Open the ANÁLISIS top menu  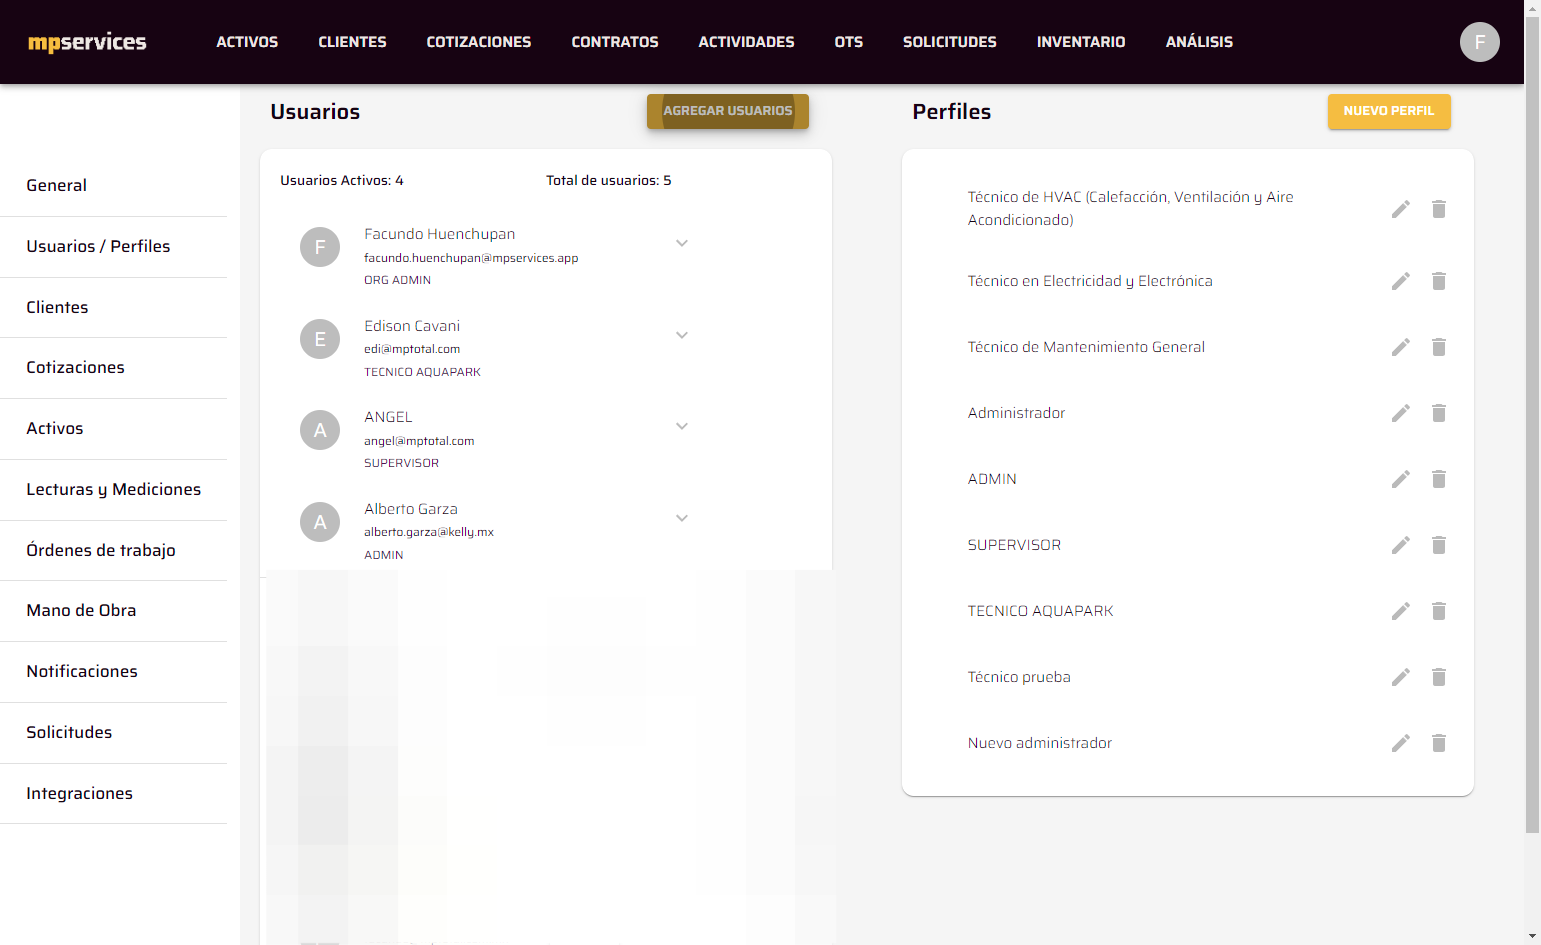[x=1199, y=42]
